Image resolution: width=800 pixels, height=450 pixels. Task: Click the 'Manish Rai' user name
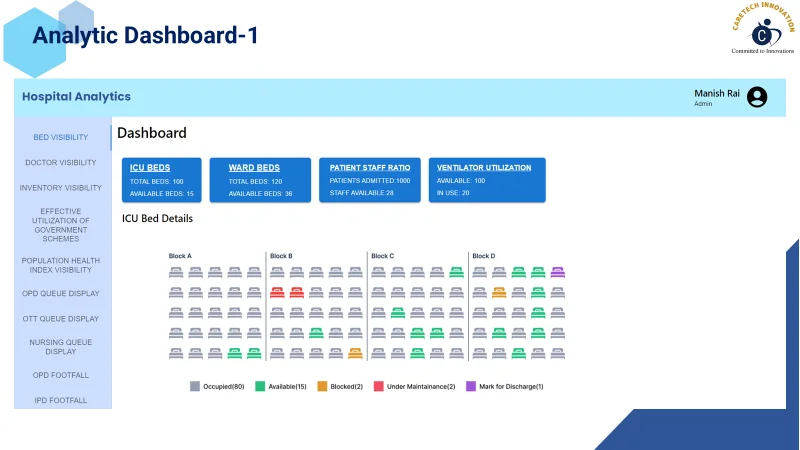[x=717, y=93]
